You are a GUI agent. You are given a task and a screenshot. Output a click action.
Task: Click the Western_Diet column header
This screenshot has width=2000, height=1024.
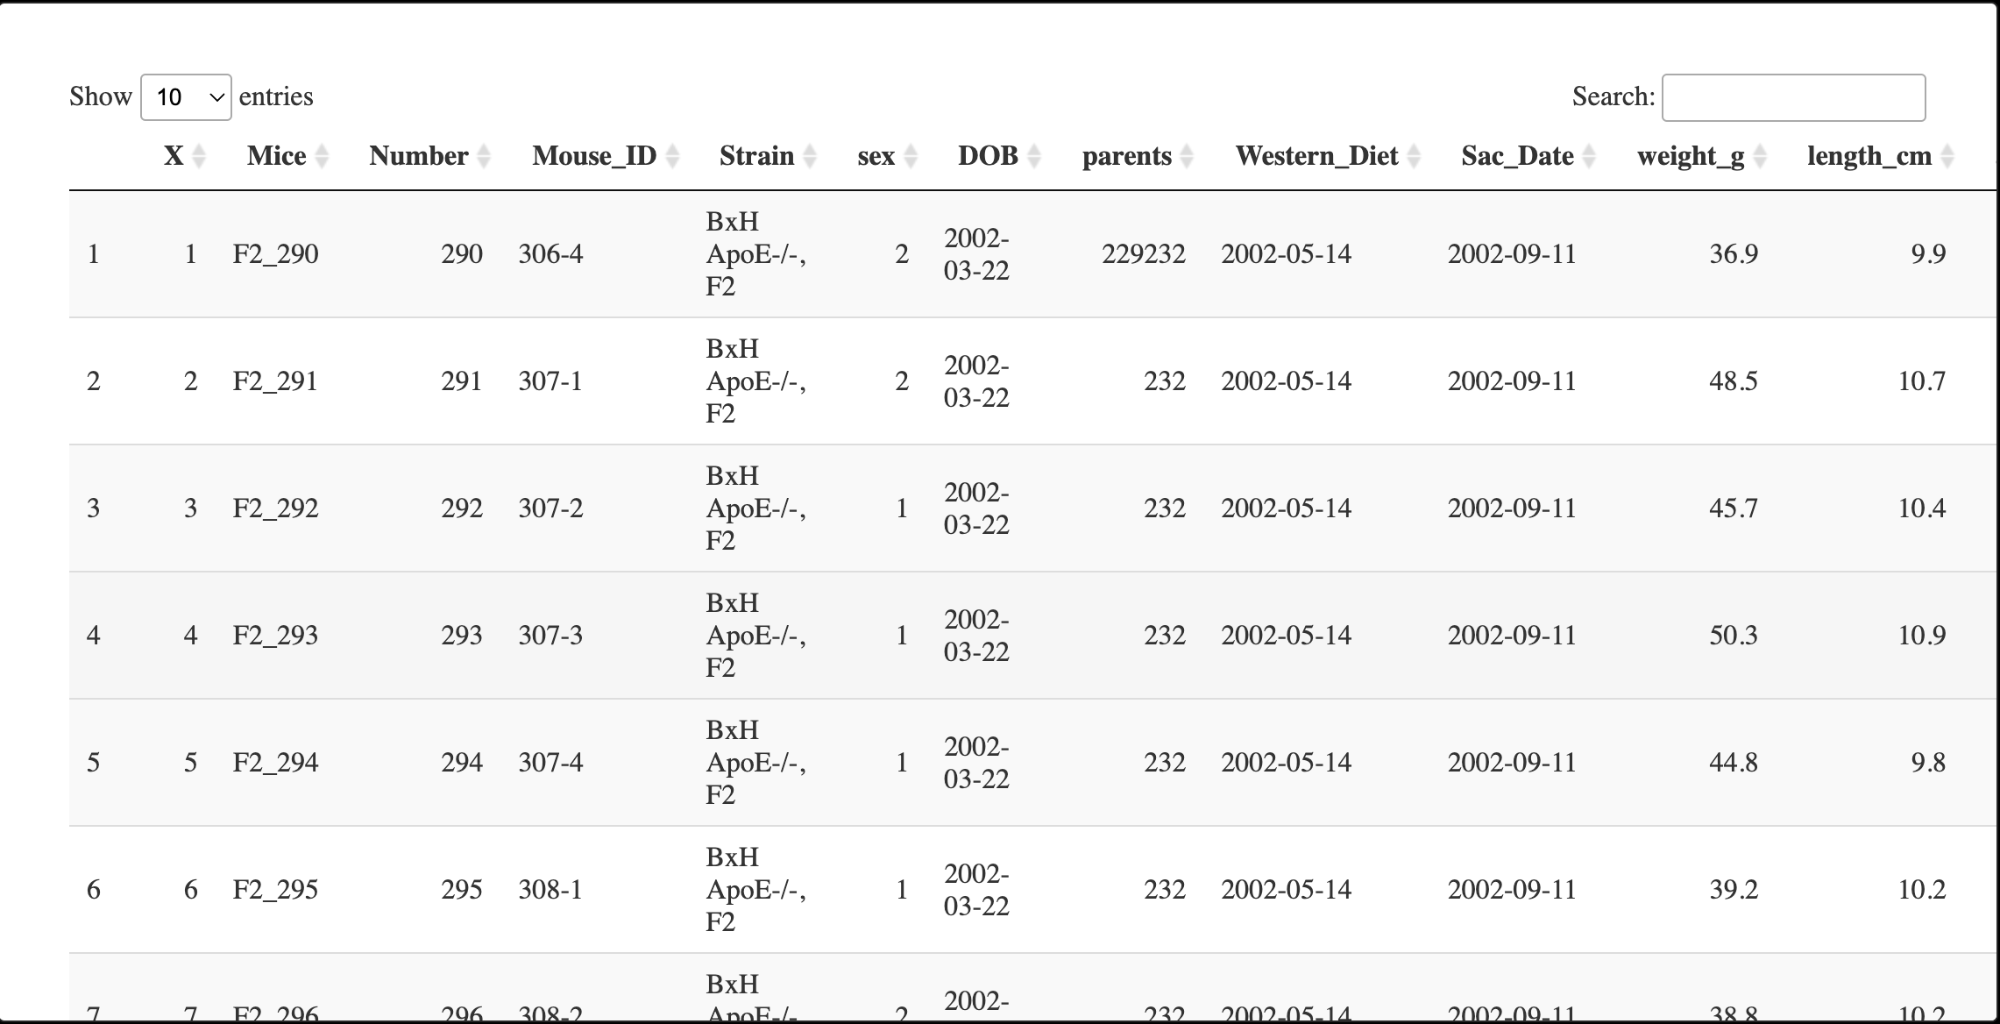pyautogui.click(x=1317, y=156)
